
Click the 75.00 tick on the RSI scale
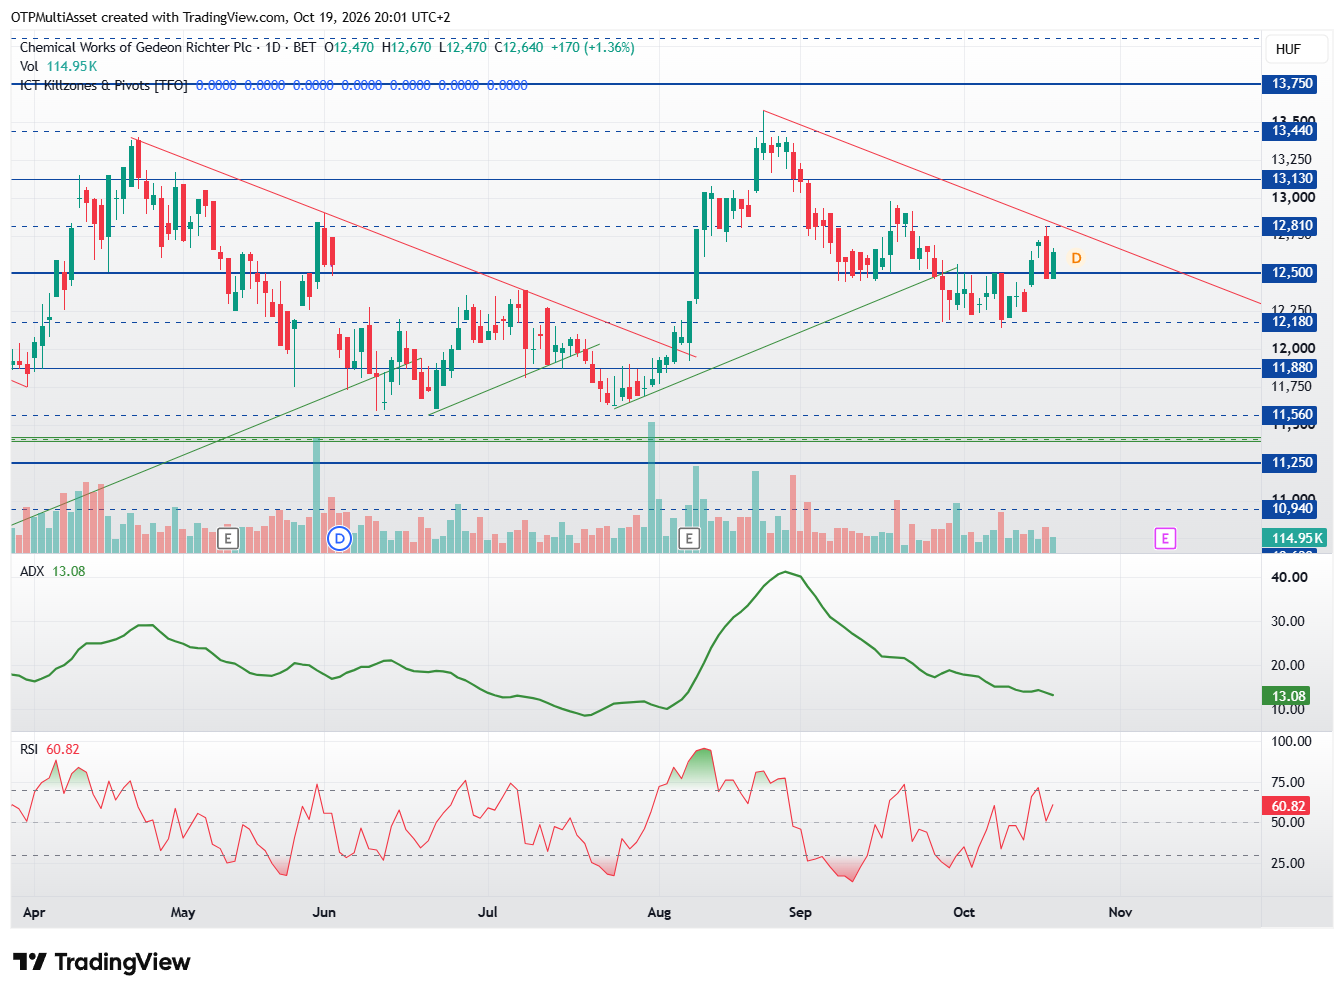[x=1289, y=782]
